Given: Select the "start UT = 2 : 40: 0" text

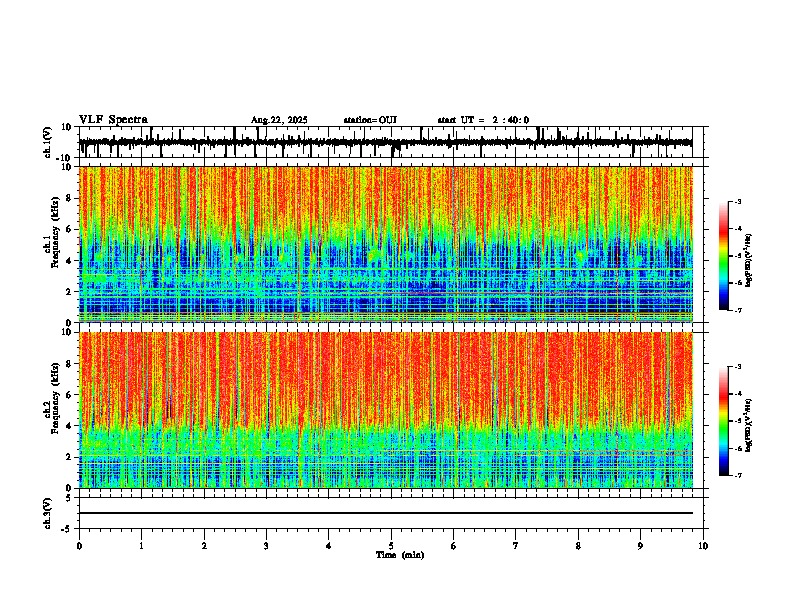Looking at the screenshot, I should pyautogui.click(x=483, y=120).
